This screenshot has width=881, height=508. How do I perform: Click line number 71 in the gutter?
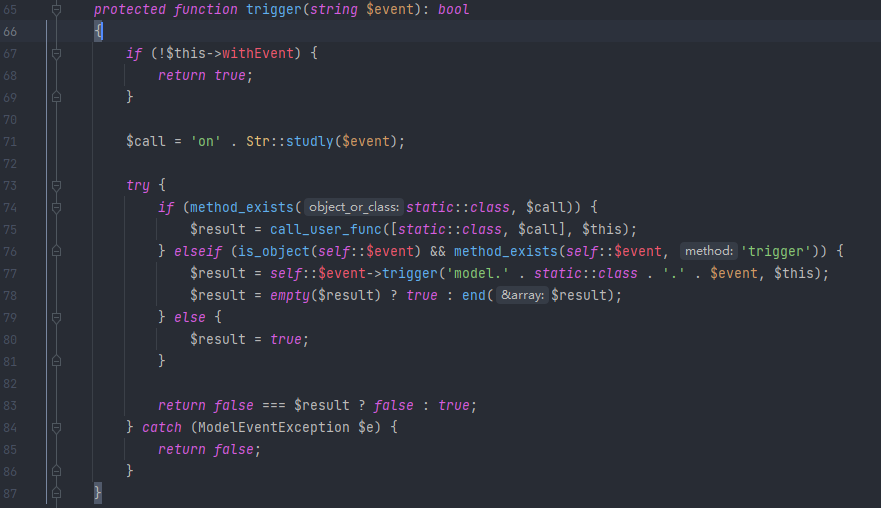point(12,142)
